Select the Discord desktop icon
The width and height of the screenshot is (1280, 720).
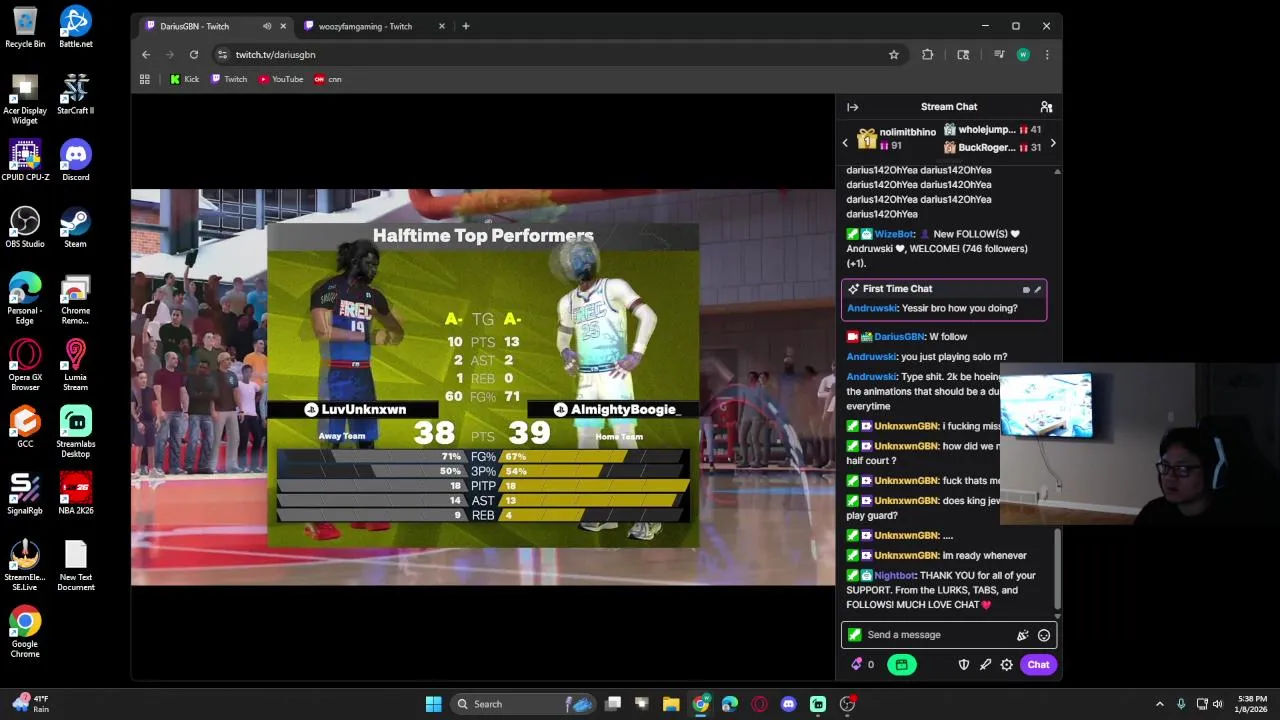click(75, 161)
